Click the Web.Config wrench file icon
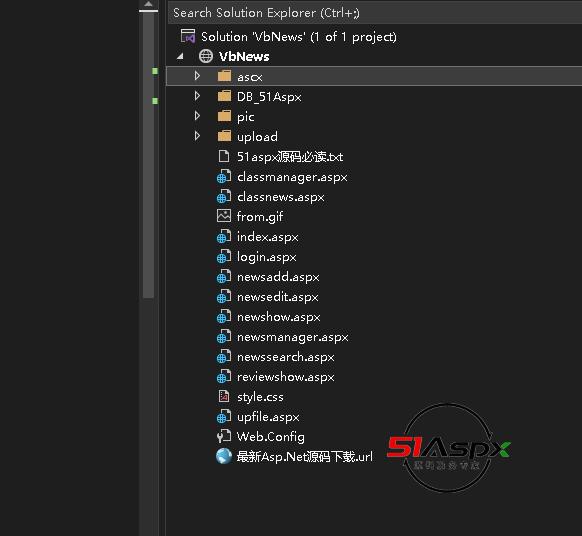 (224, 436)
